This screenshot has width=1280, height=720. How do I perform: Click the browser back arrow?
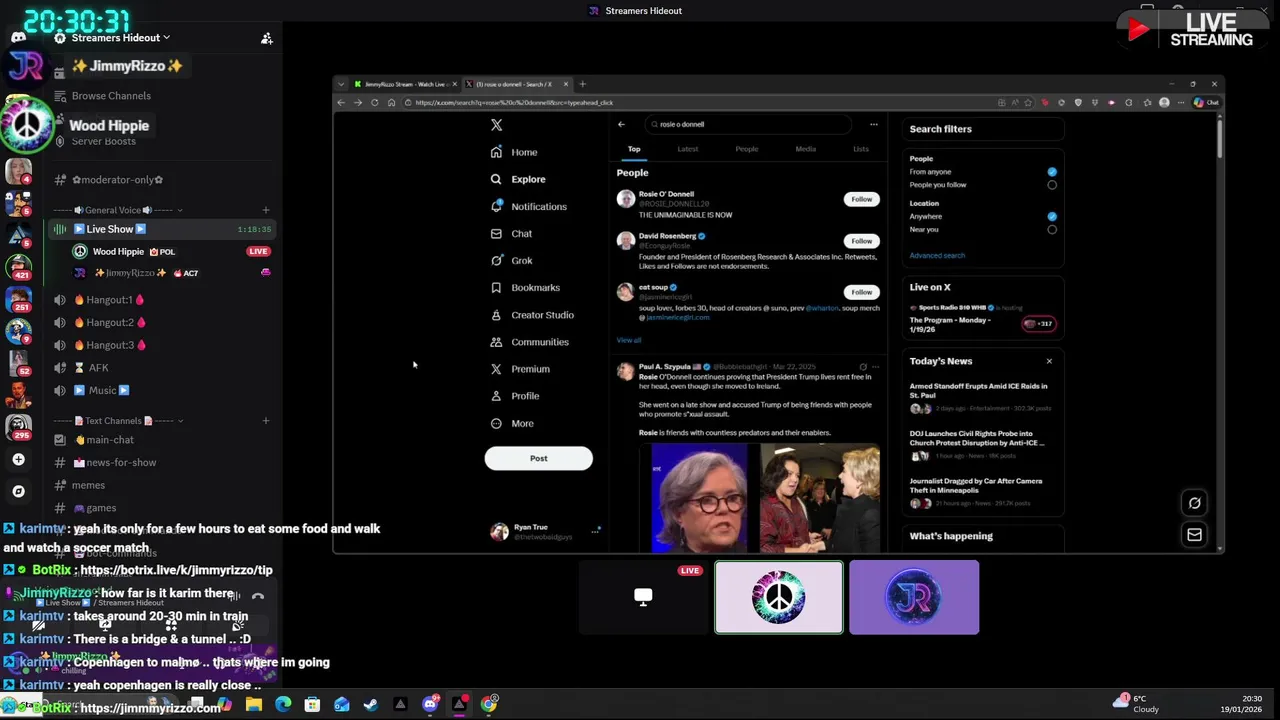click(341, 102)
